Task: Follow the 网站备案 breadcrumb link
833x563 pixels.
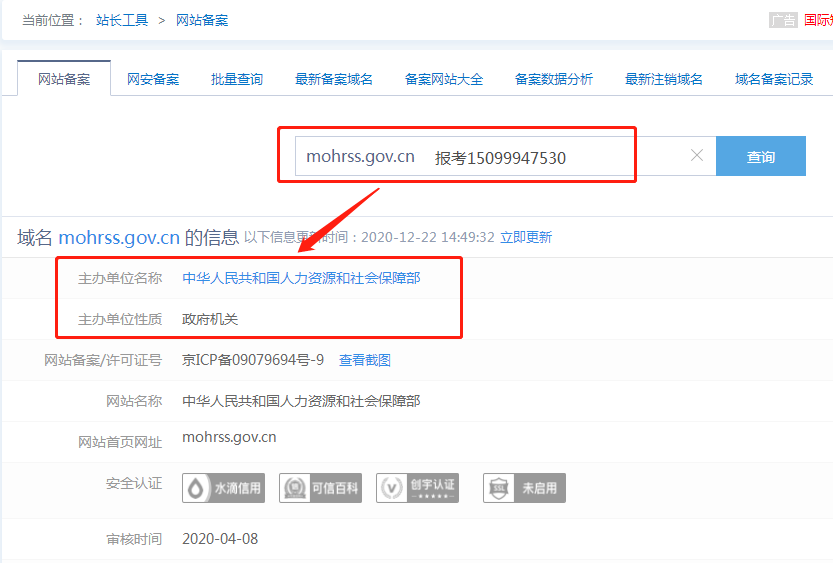Action: pyautogui.click(x=202, y=20)
